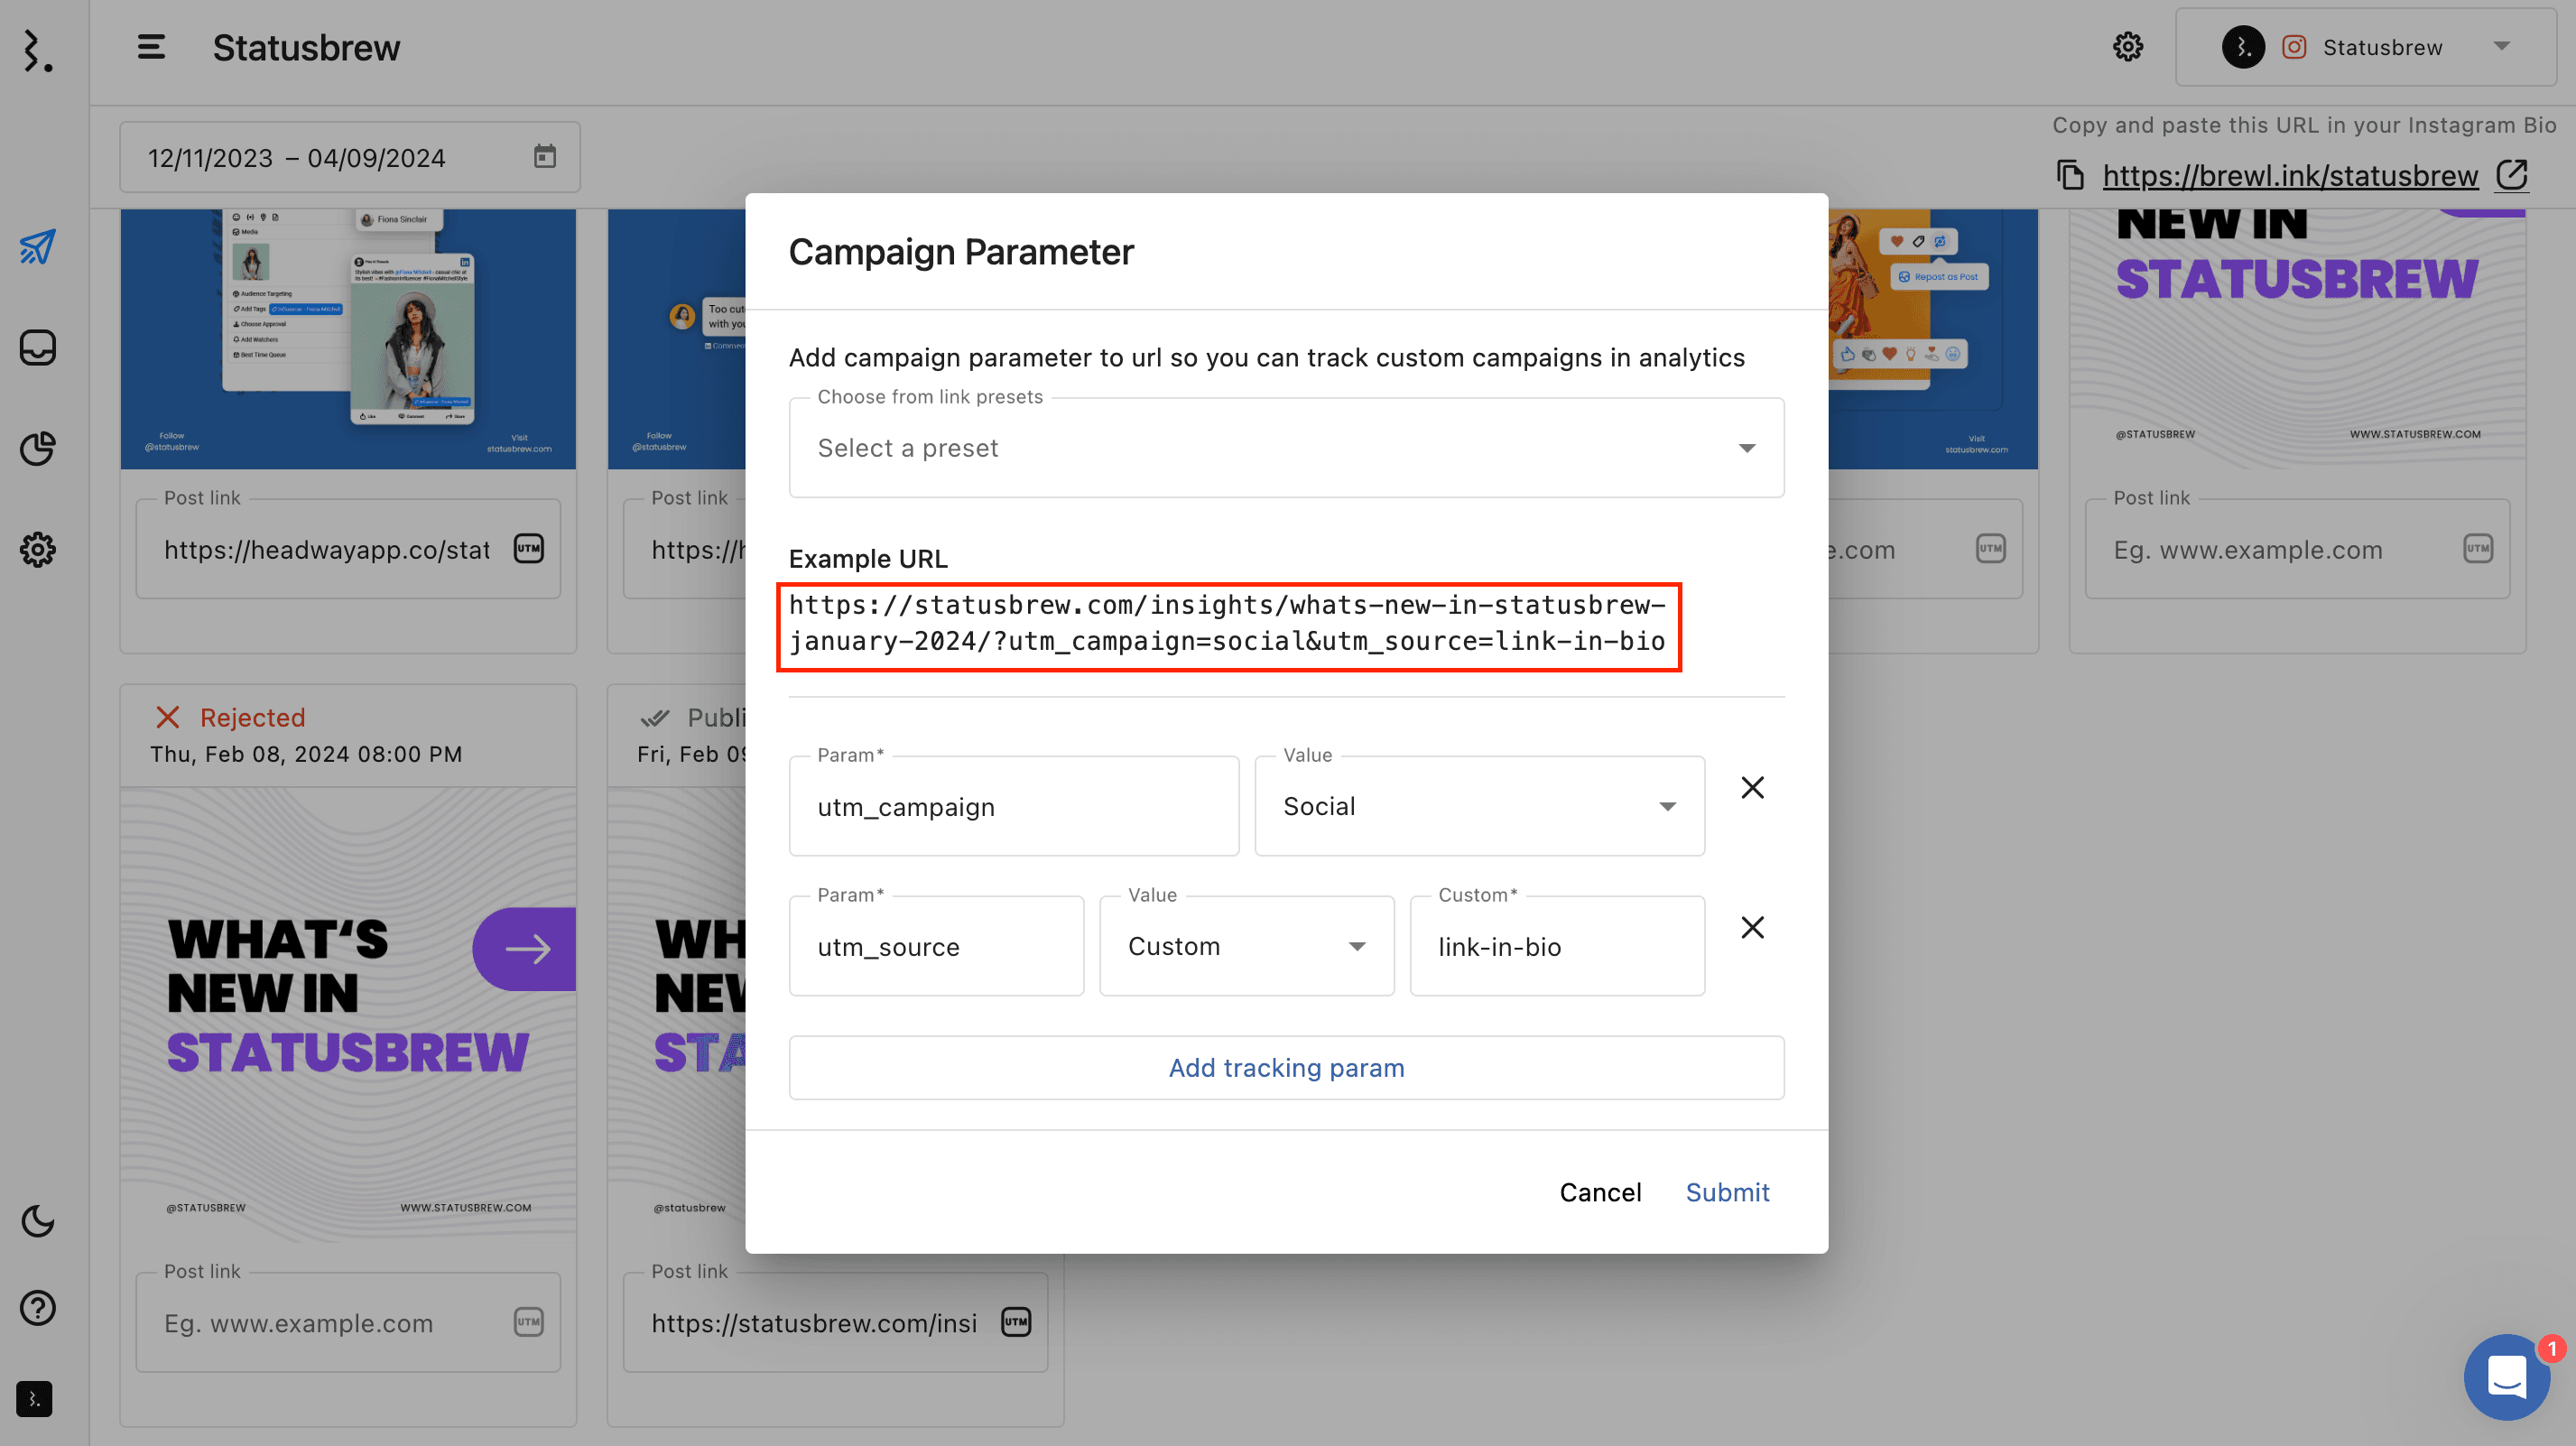Open the calendar icon in date range
Image resolution: width=2576 pixels, height=1446 pixels.
(x=544, y=156)
